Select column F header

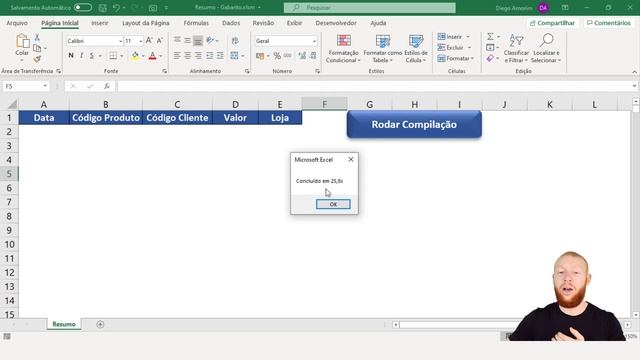pos(324,104)
